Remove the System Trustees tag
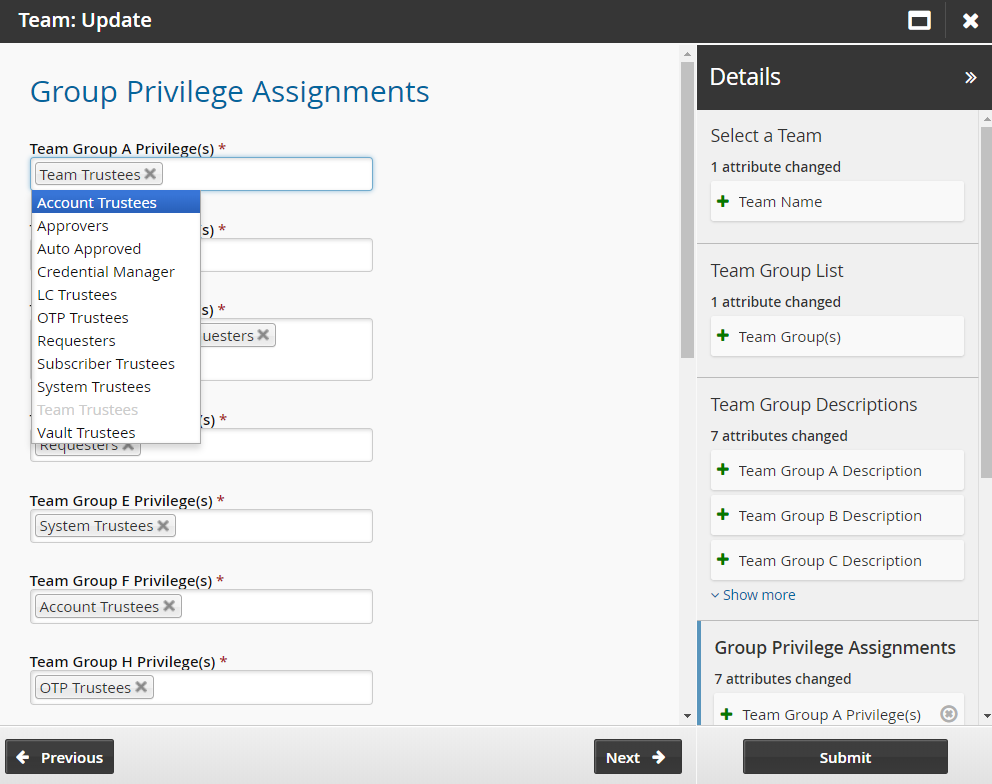Image resolution: width=992 pixels, height=784 pixels. 163,526
